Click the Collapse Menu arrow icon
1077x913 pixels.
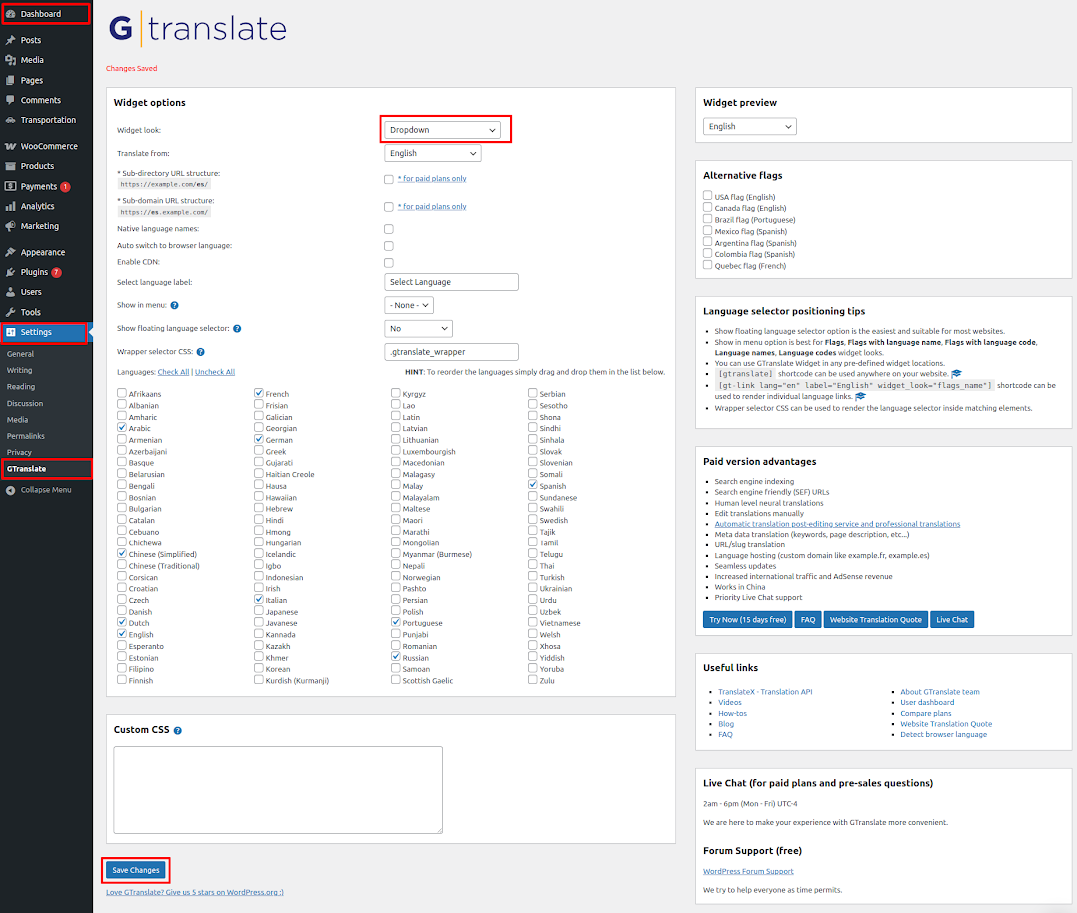(10, 490)
